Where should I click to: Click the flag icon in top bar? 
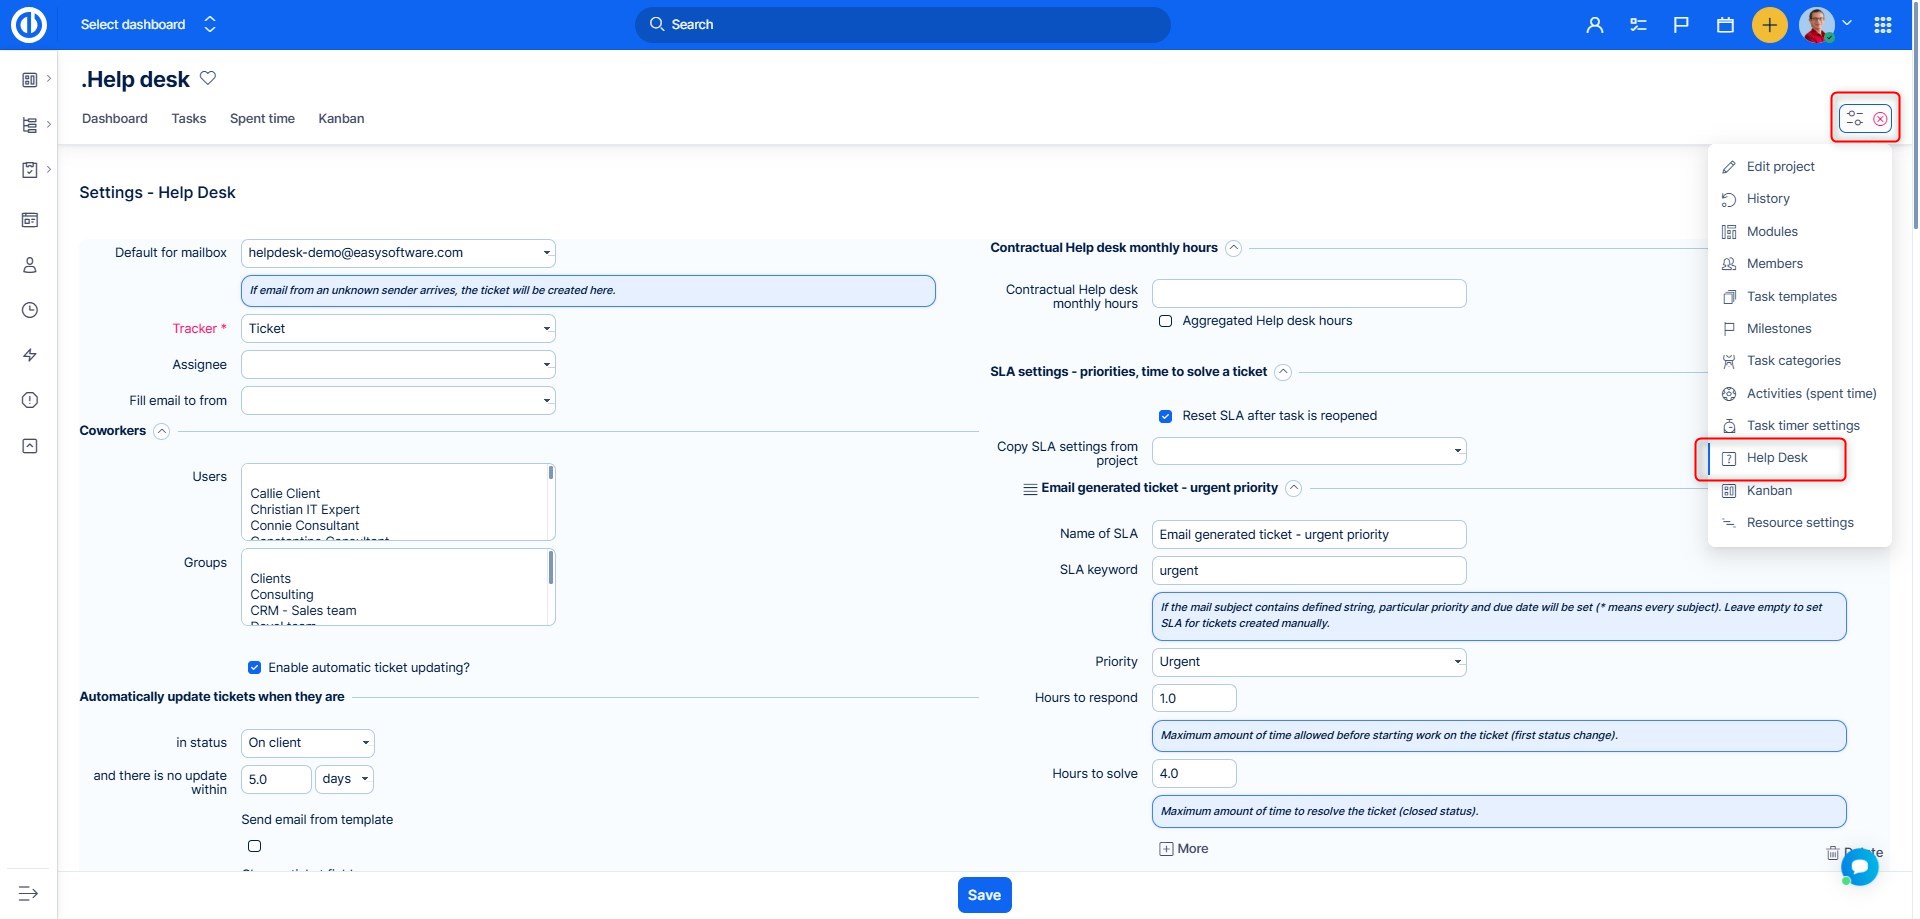click(x=1681, y=25)
